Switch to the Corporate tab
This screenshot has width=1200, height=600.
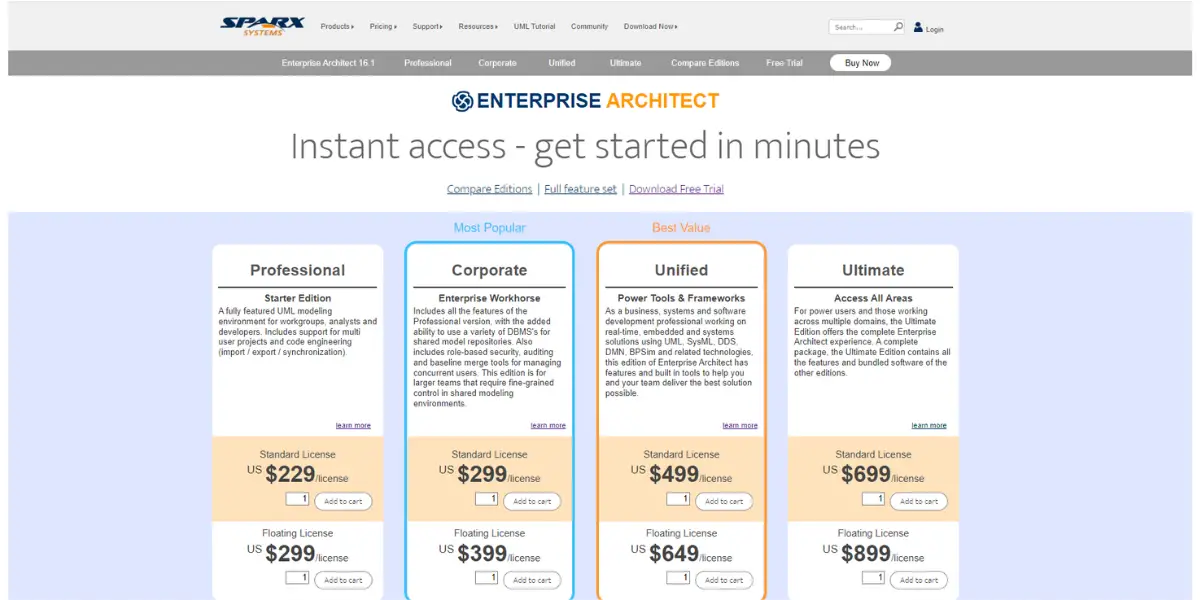coord(497,63)
